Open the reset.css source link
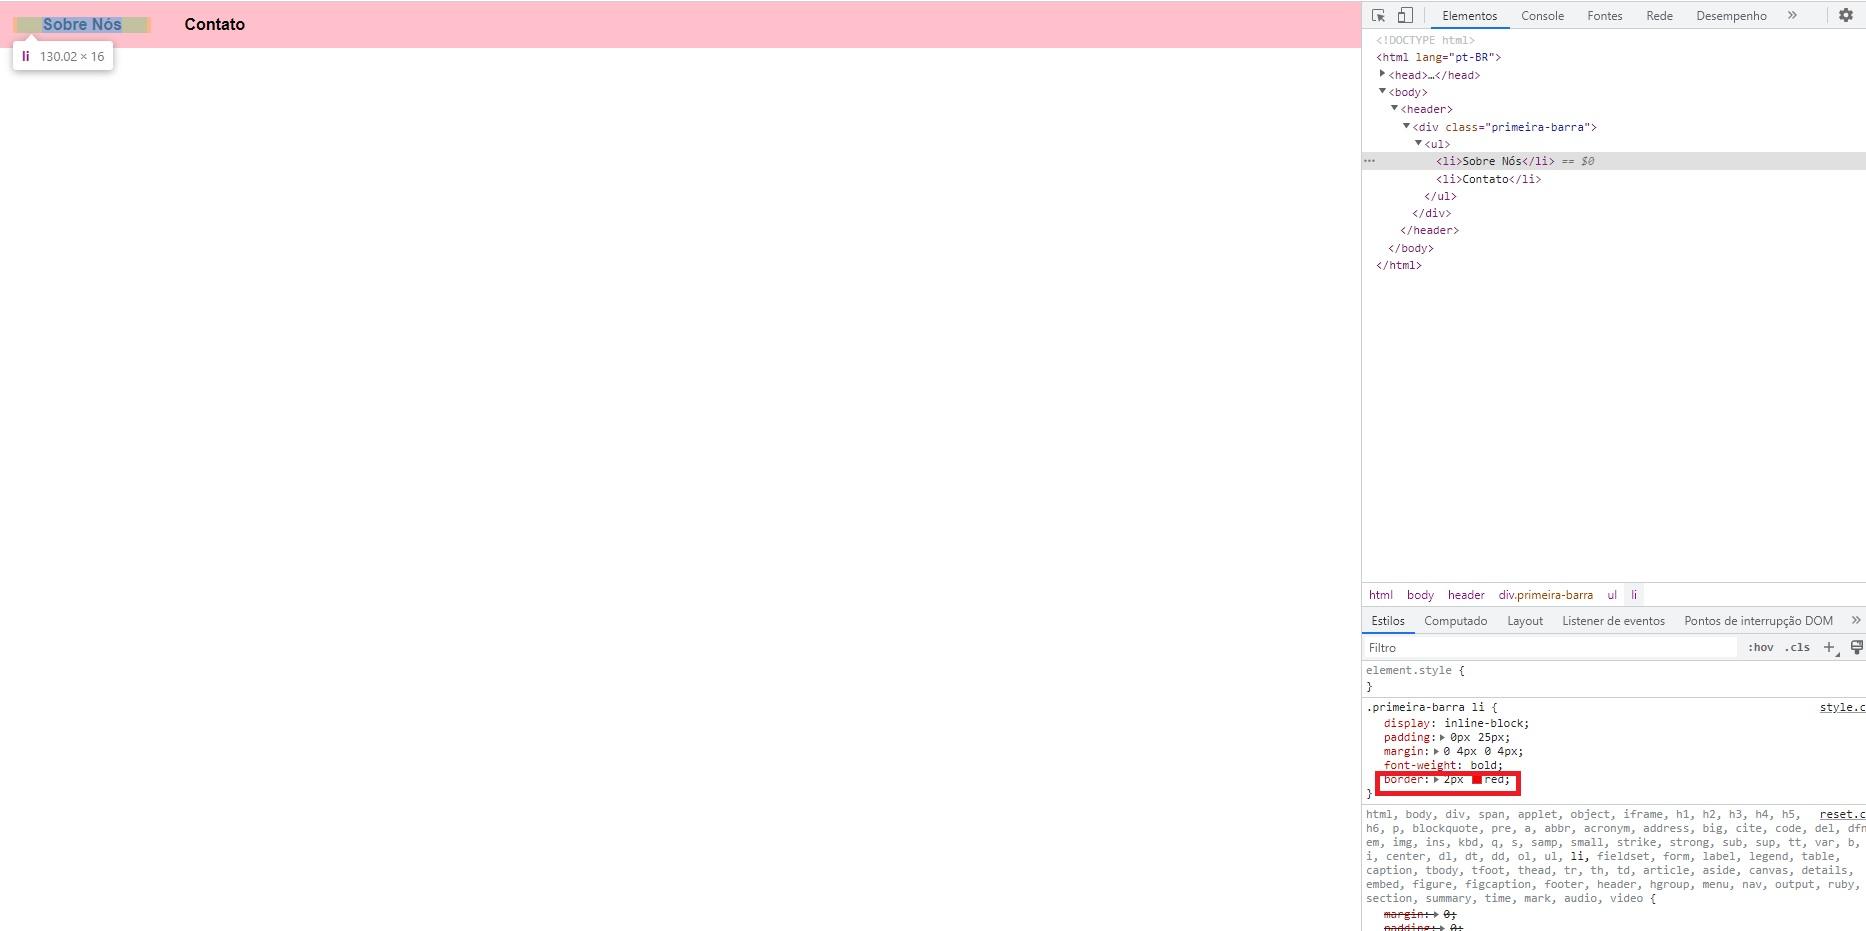The image size is (1866, 931). tap(1842, 815)
